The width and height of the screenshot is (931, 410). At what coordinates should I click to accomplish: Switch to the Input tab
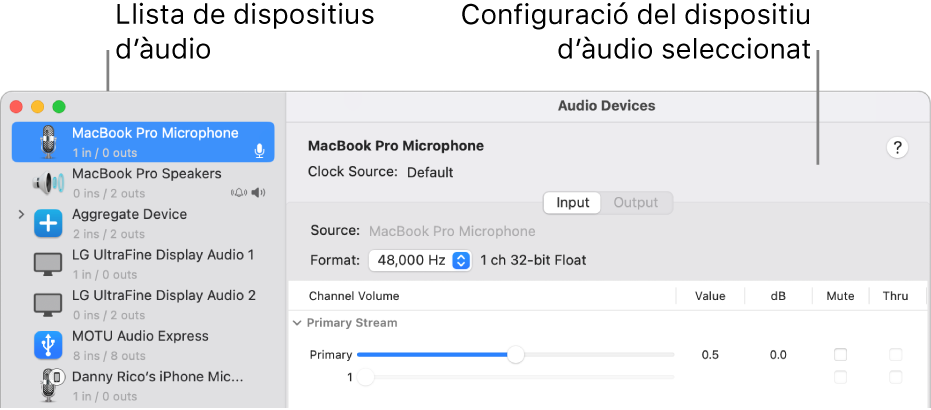[572, 202]
